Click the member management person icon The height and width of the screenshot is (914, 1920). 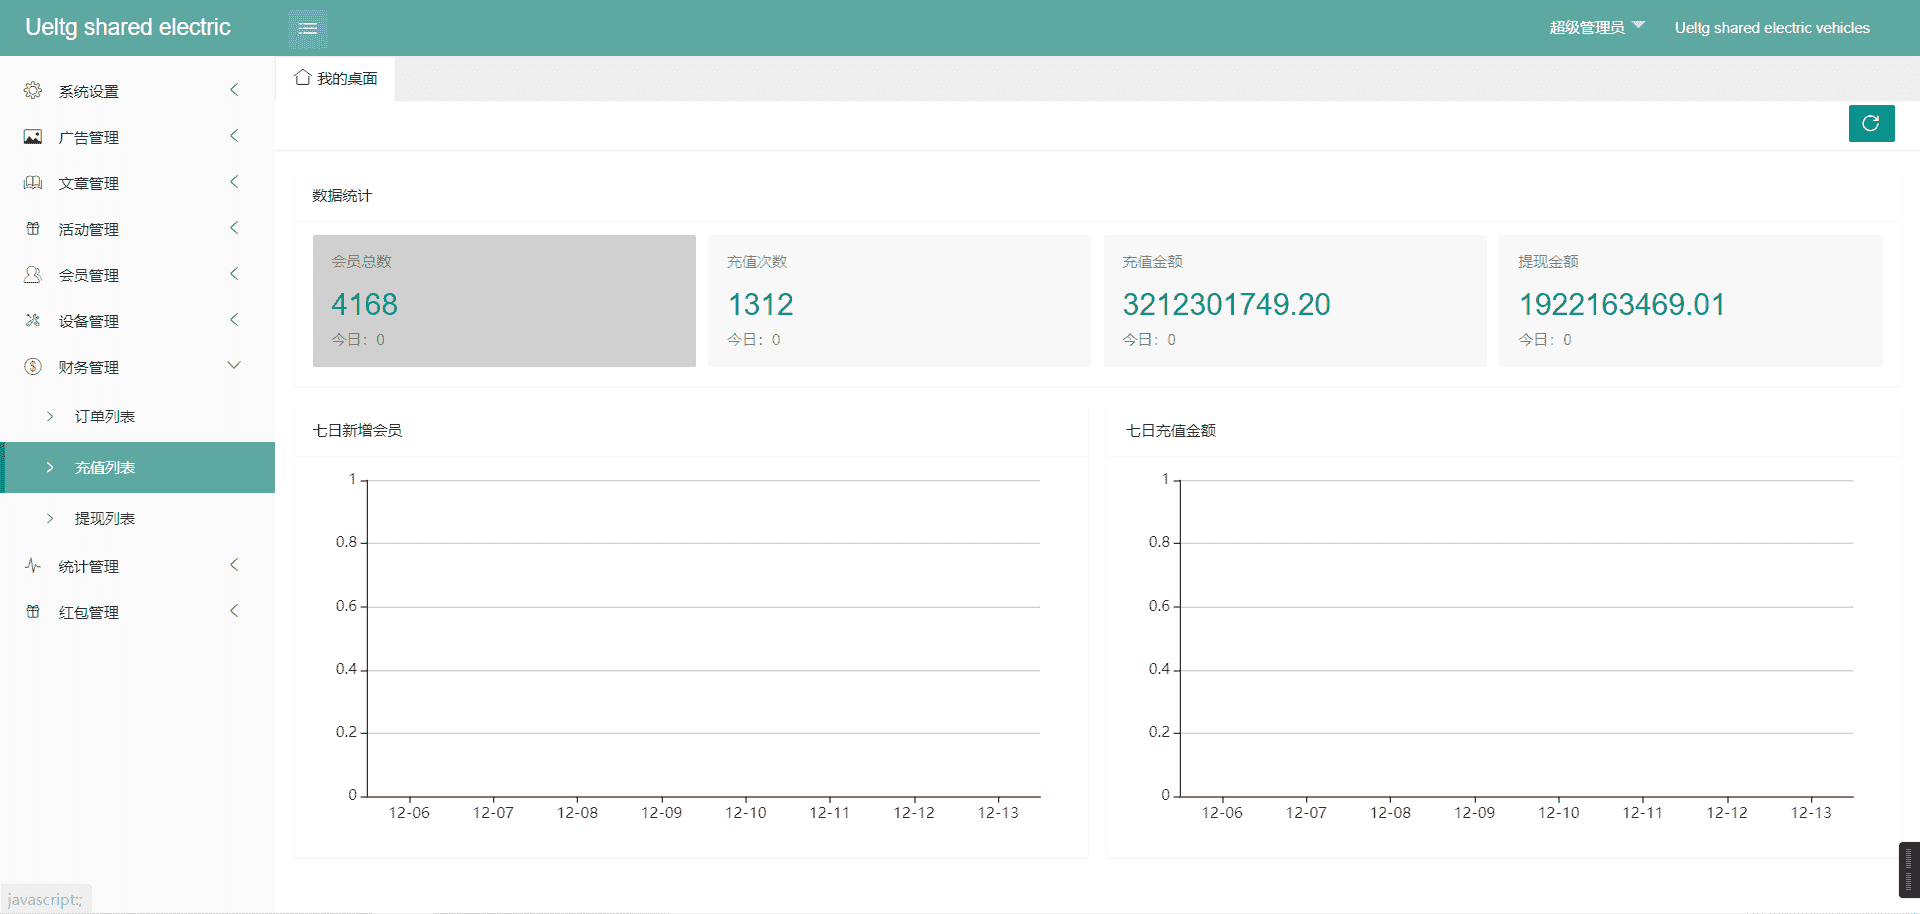(33, 275)
